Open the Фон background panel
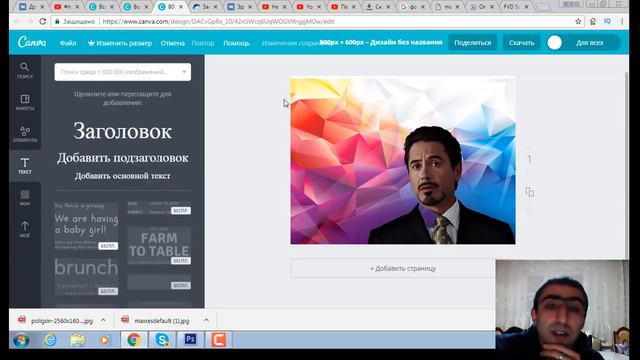 coord(25,198)
